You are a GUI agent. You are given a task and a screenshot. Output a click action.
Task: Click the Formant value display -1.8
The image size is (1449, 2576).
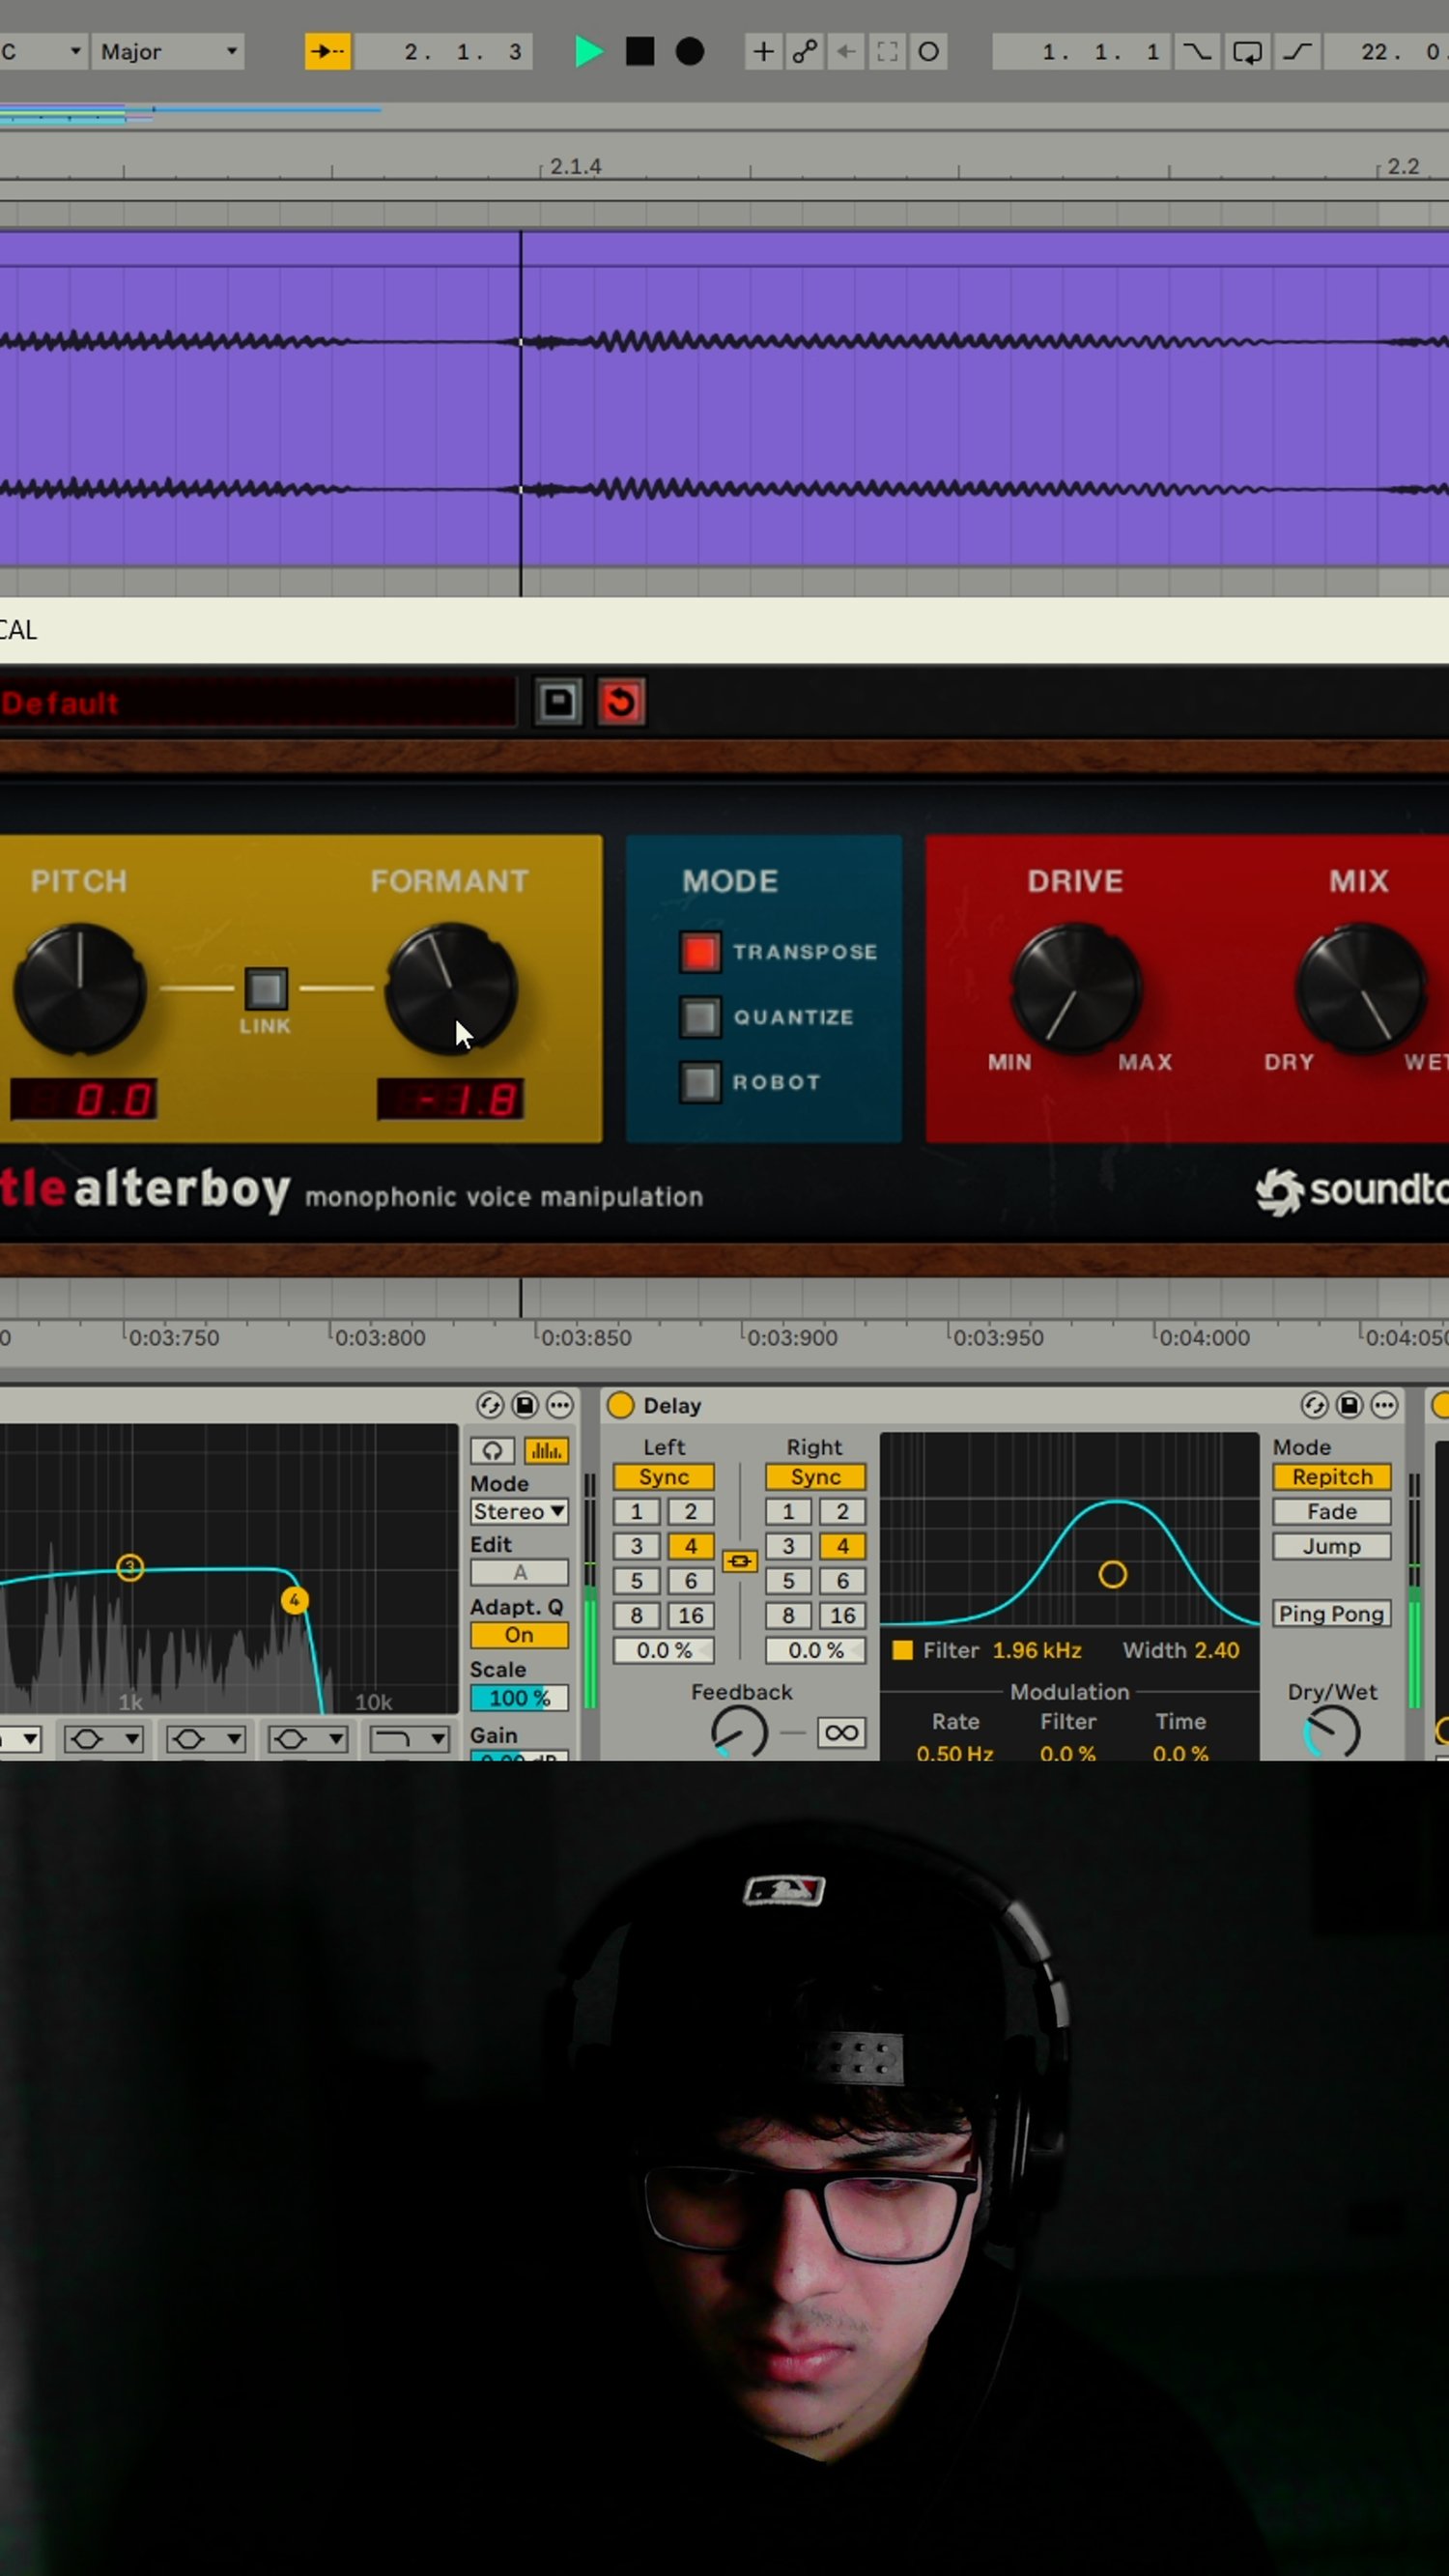450,1100
